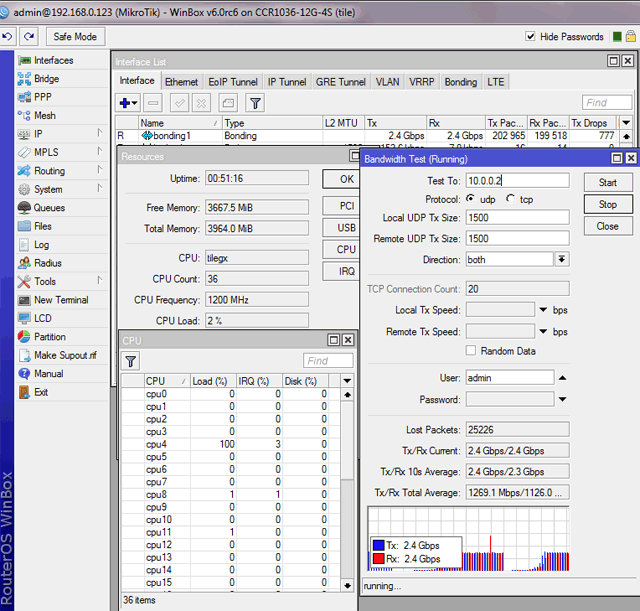The height and width of the screenshot is (611, 640).
Task: Open the PPP sidebar item
Action: pyautogui.click(x=42, y=97)
